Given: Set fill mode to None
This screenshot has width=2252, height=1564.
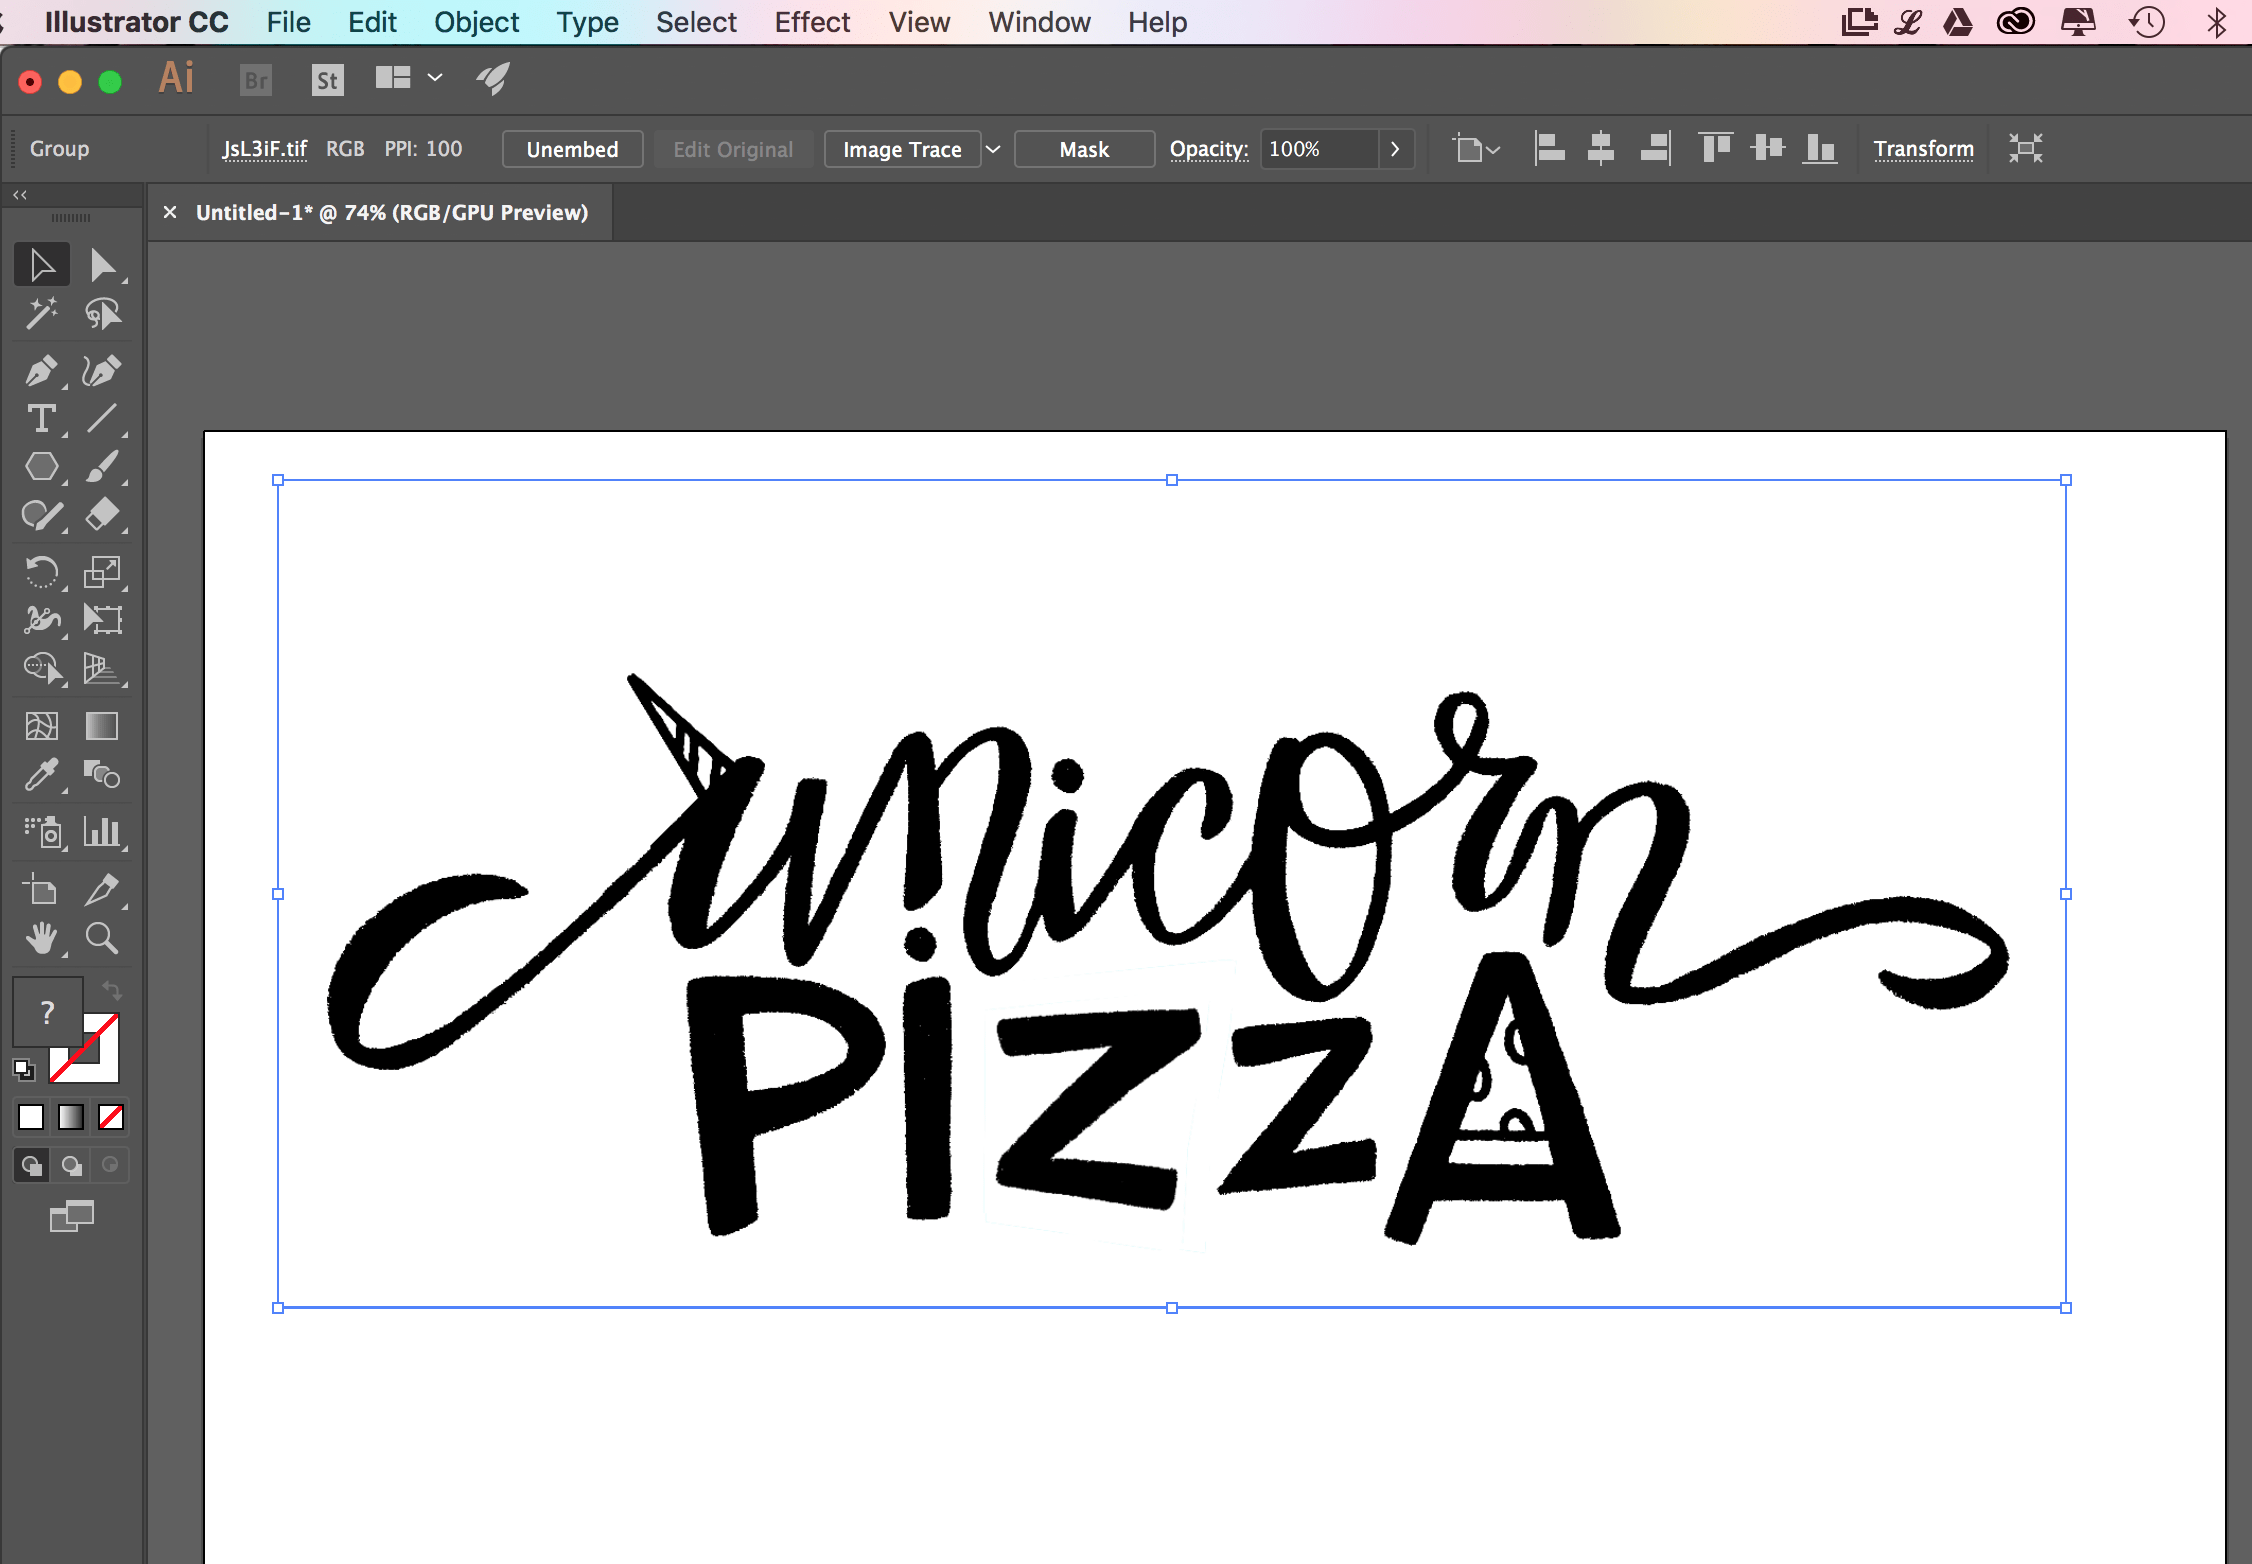Looking at the screenshot, I should (111, 1117).
